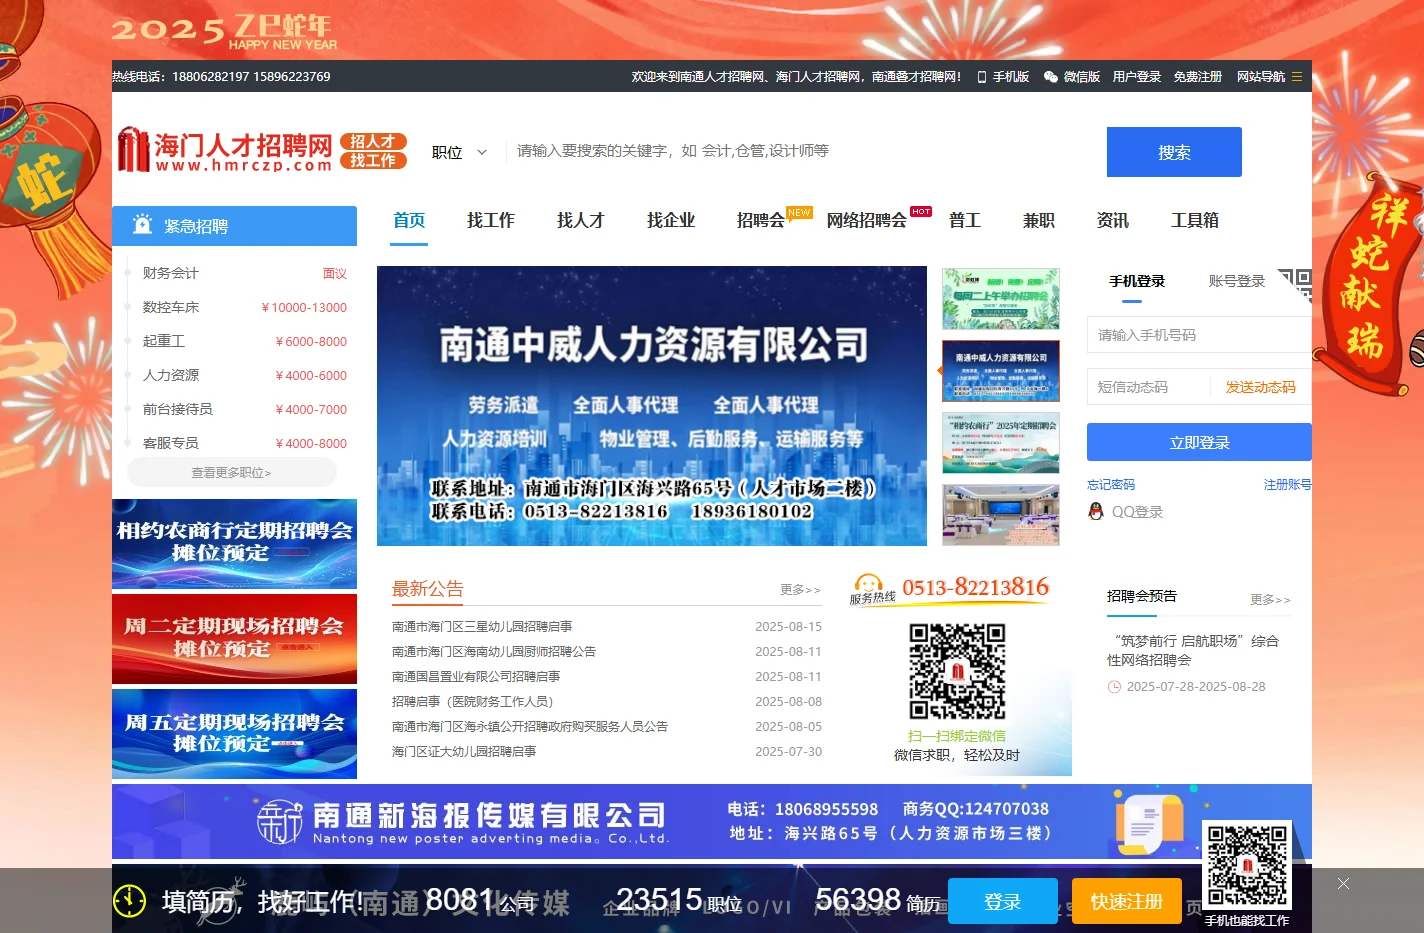Image resolution: width=1424 pixels, height=933 pixels.
Task: Click the phone number input field
Action: tap(1199, 335)
